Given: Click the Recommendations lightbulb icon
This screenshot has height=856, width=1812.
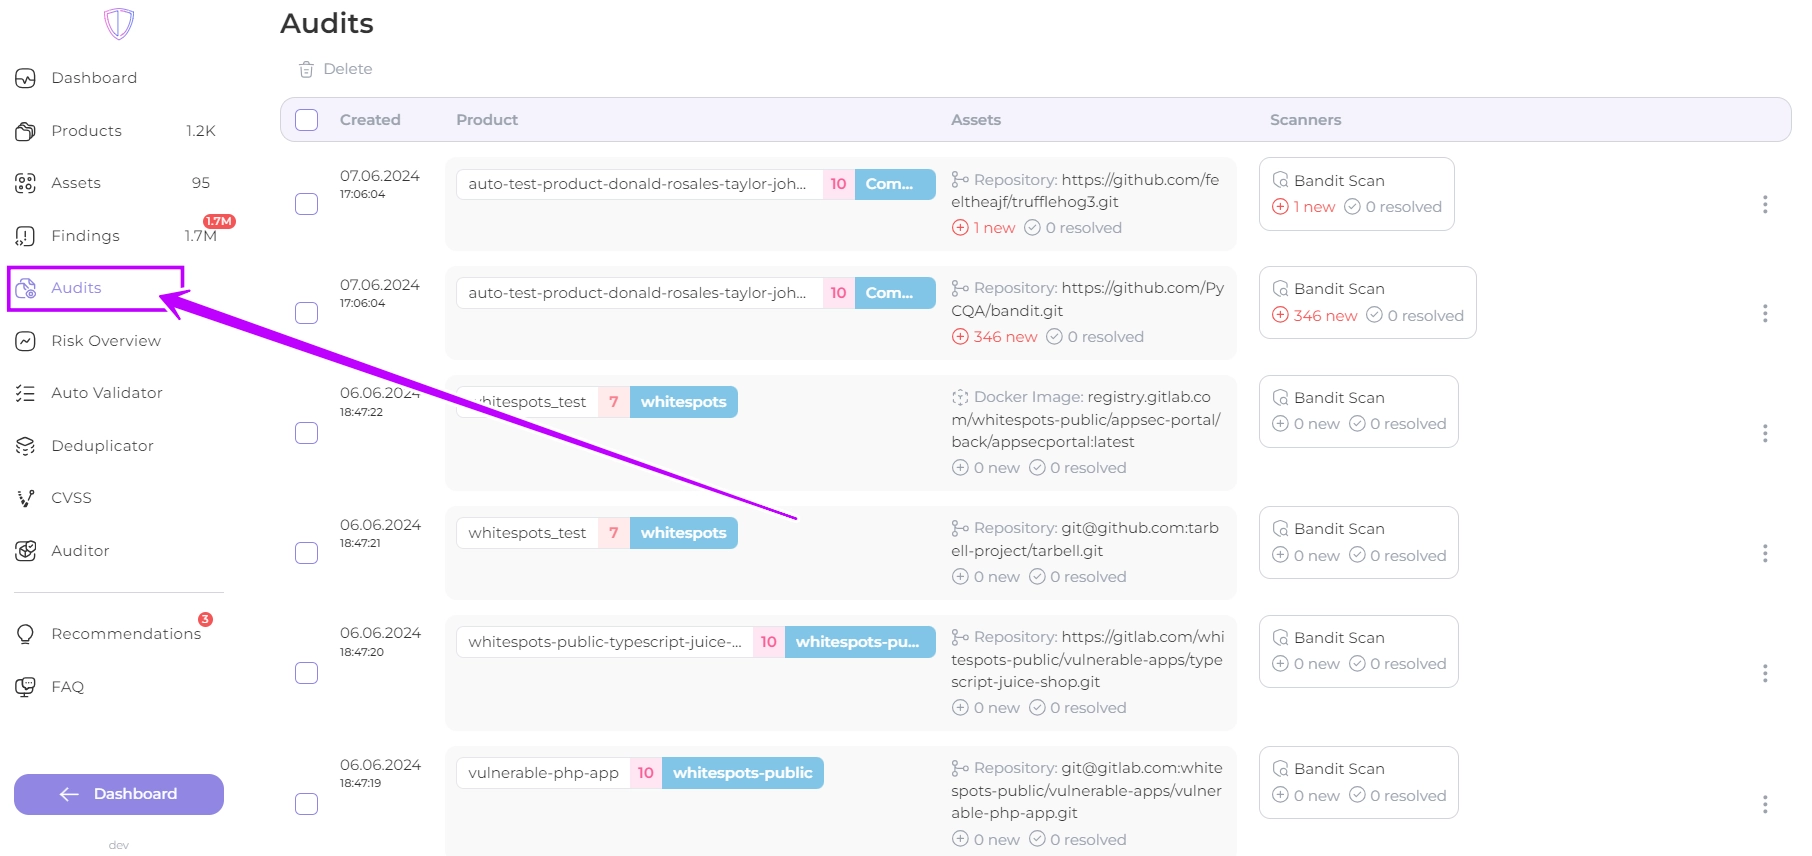Looking at the screenshot, I should (x=26, y=634).
